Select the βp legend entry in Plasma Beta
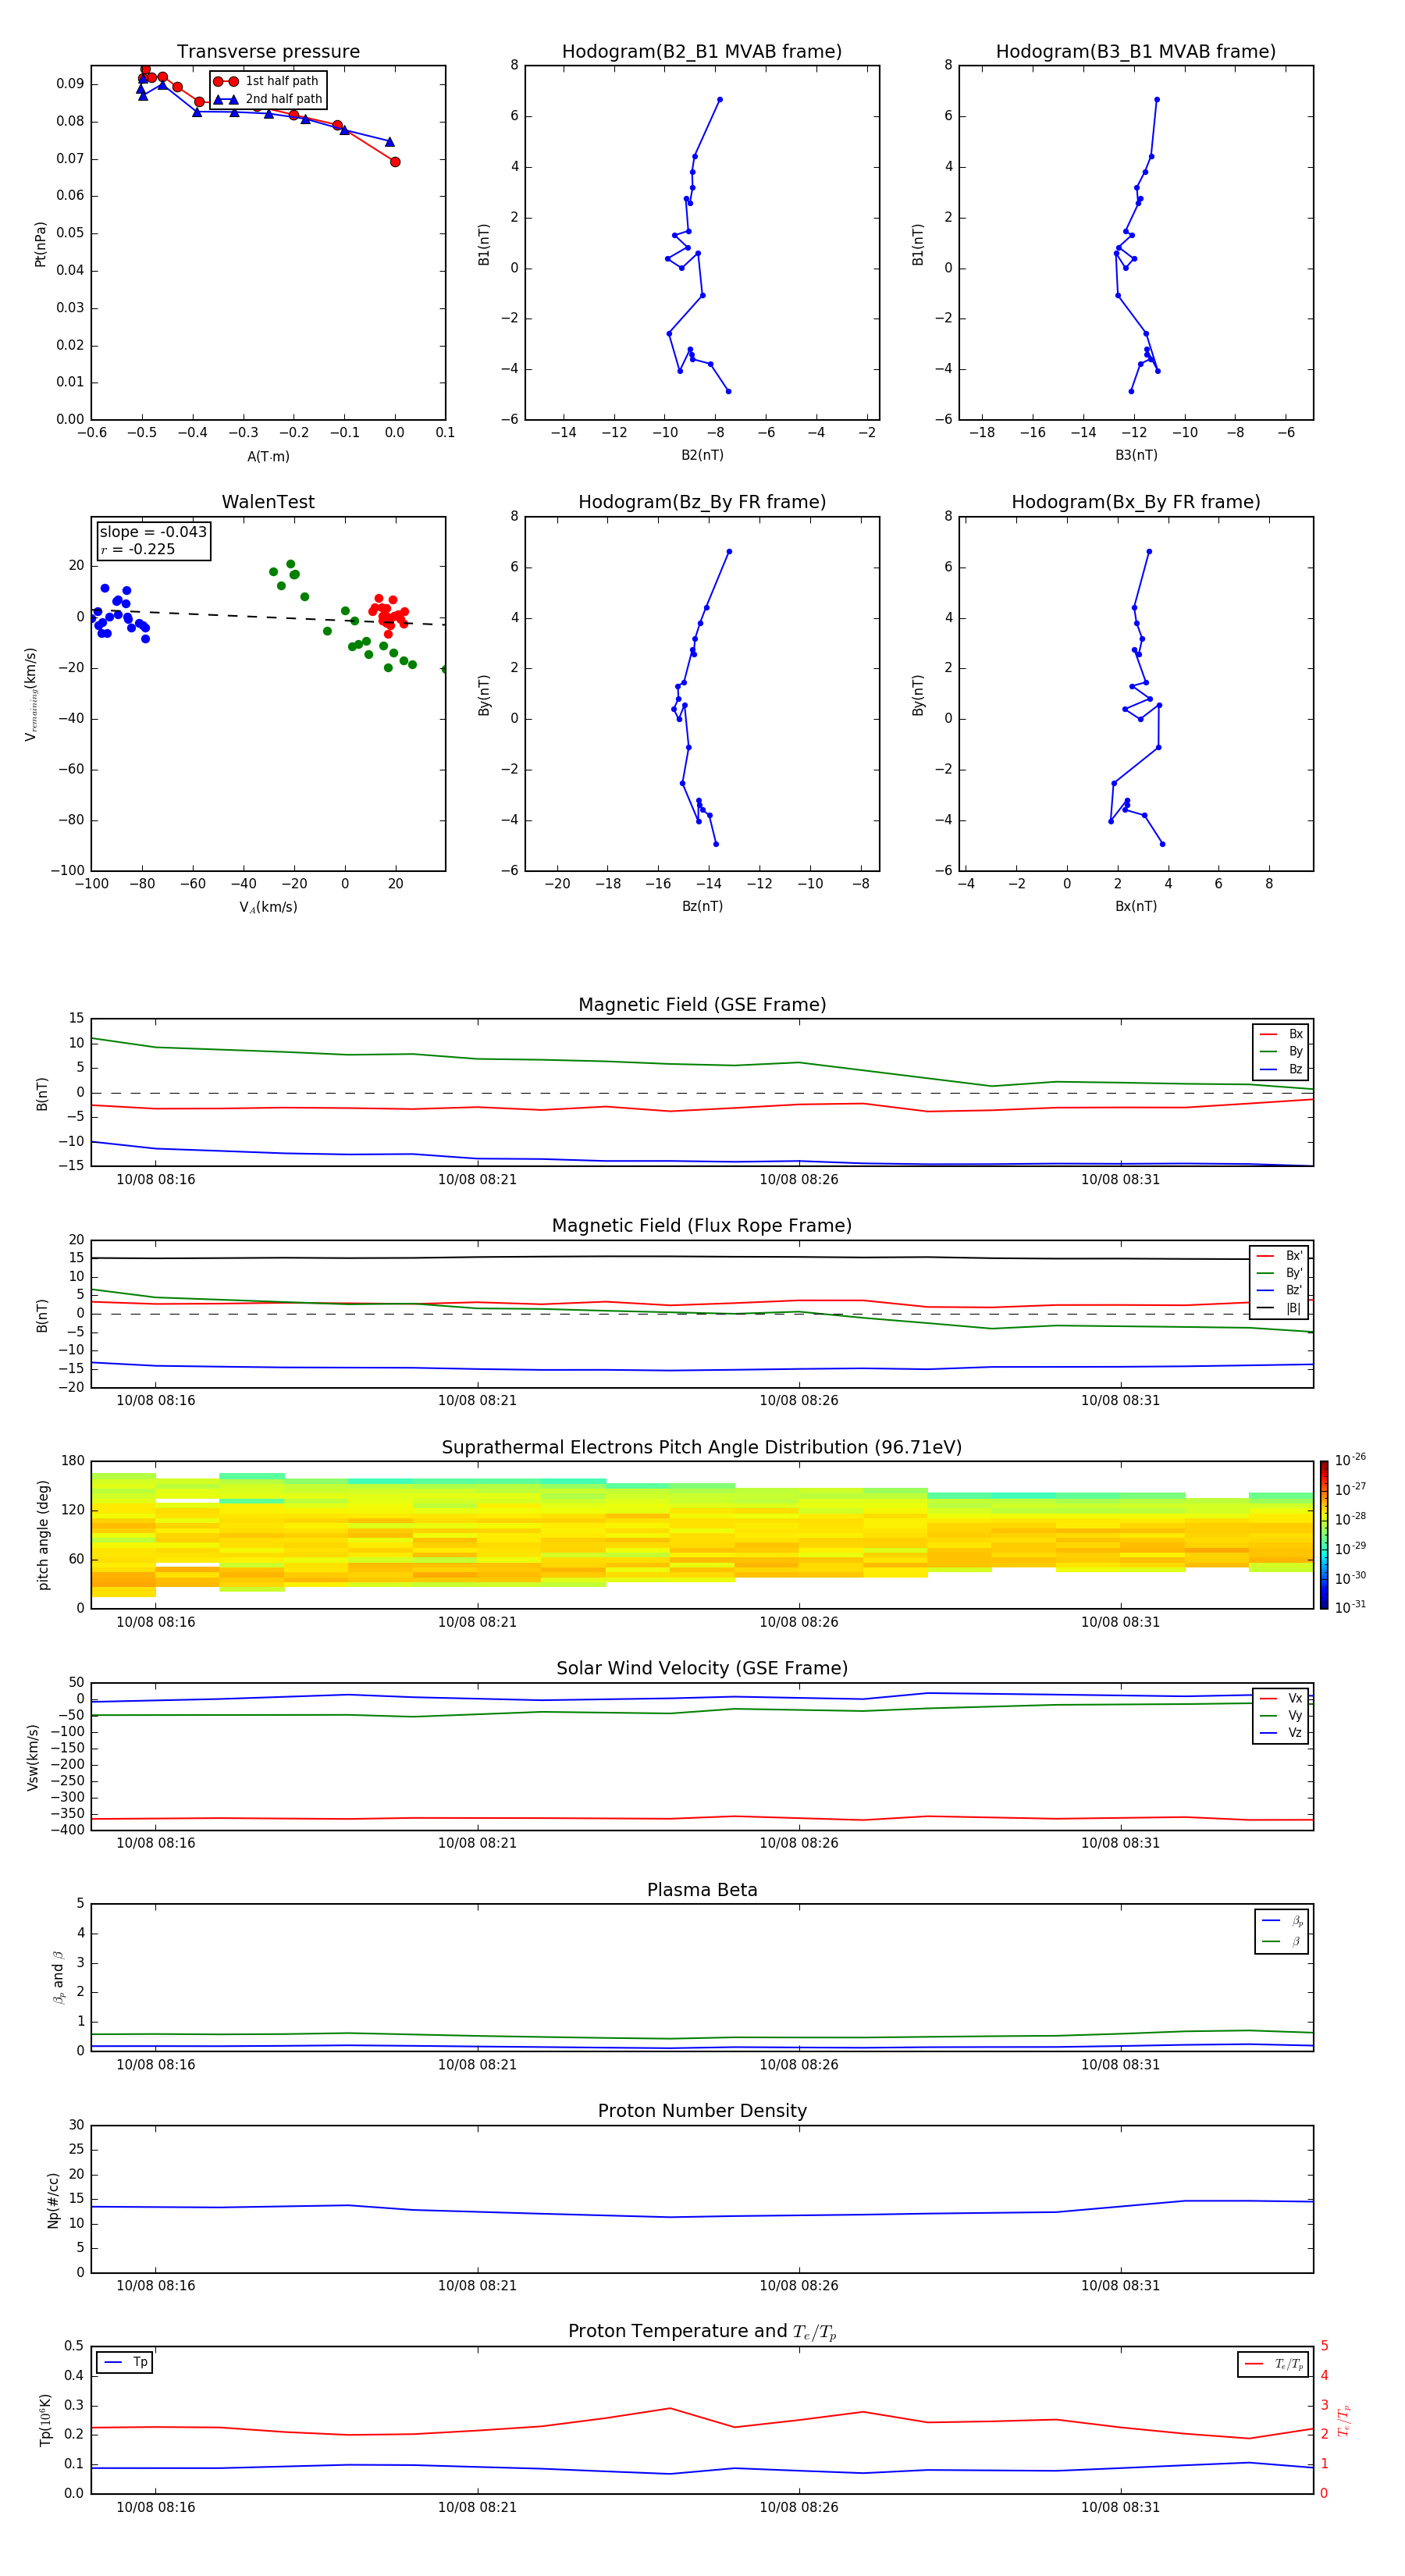Image resolution: width=1405 pixels, height=2576 pixels. 1282,1921
